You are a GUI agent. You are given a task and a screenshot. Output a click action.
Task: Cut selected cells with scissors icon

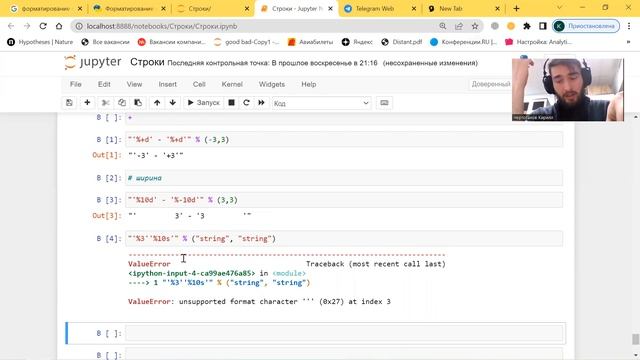[105, 103]
